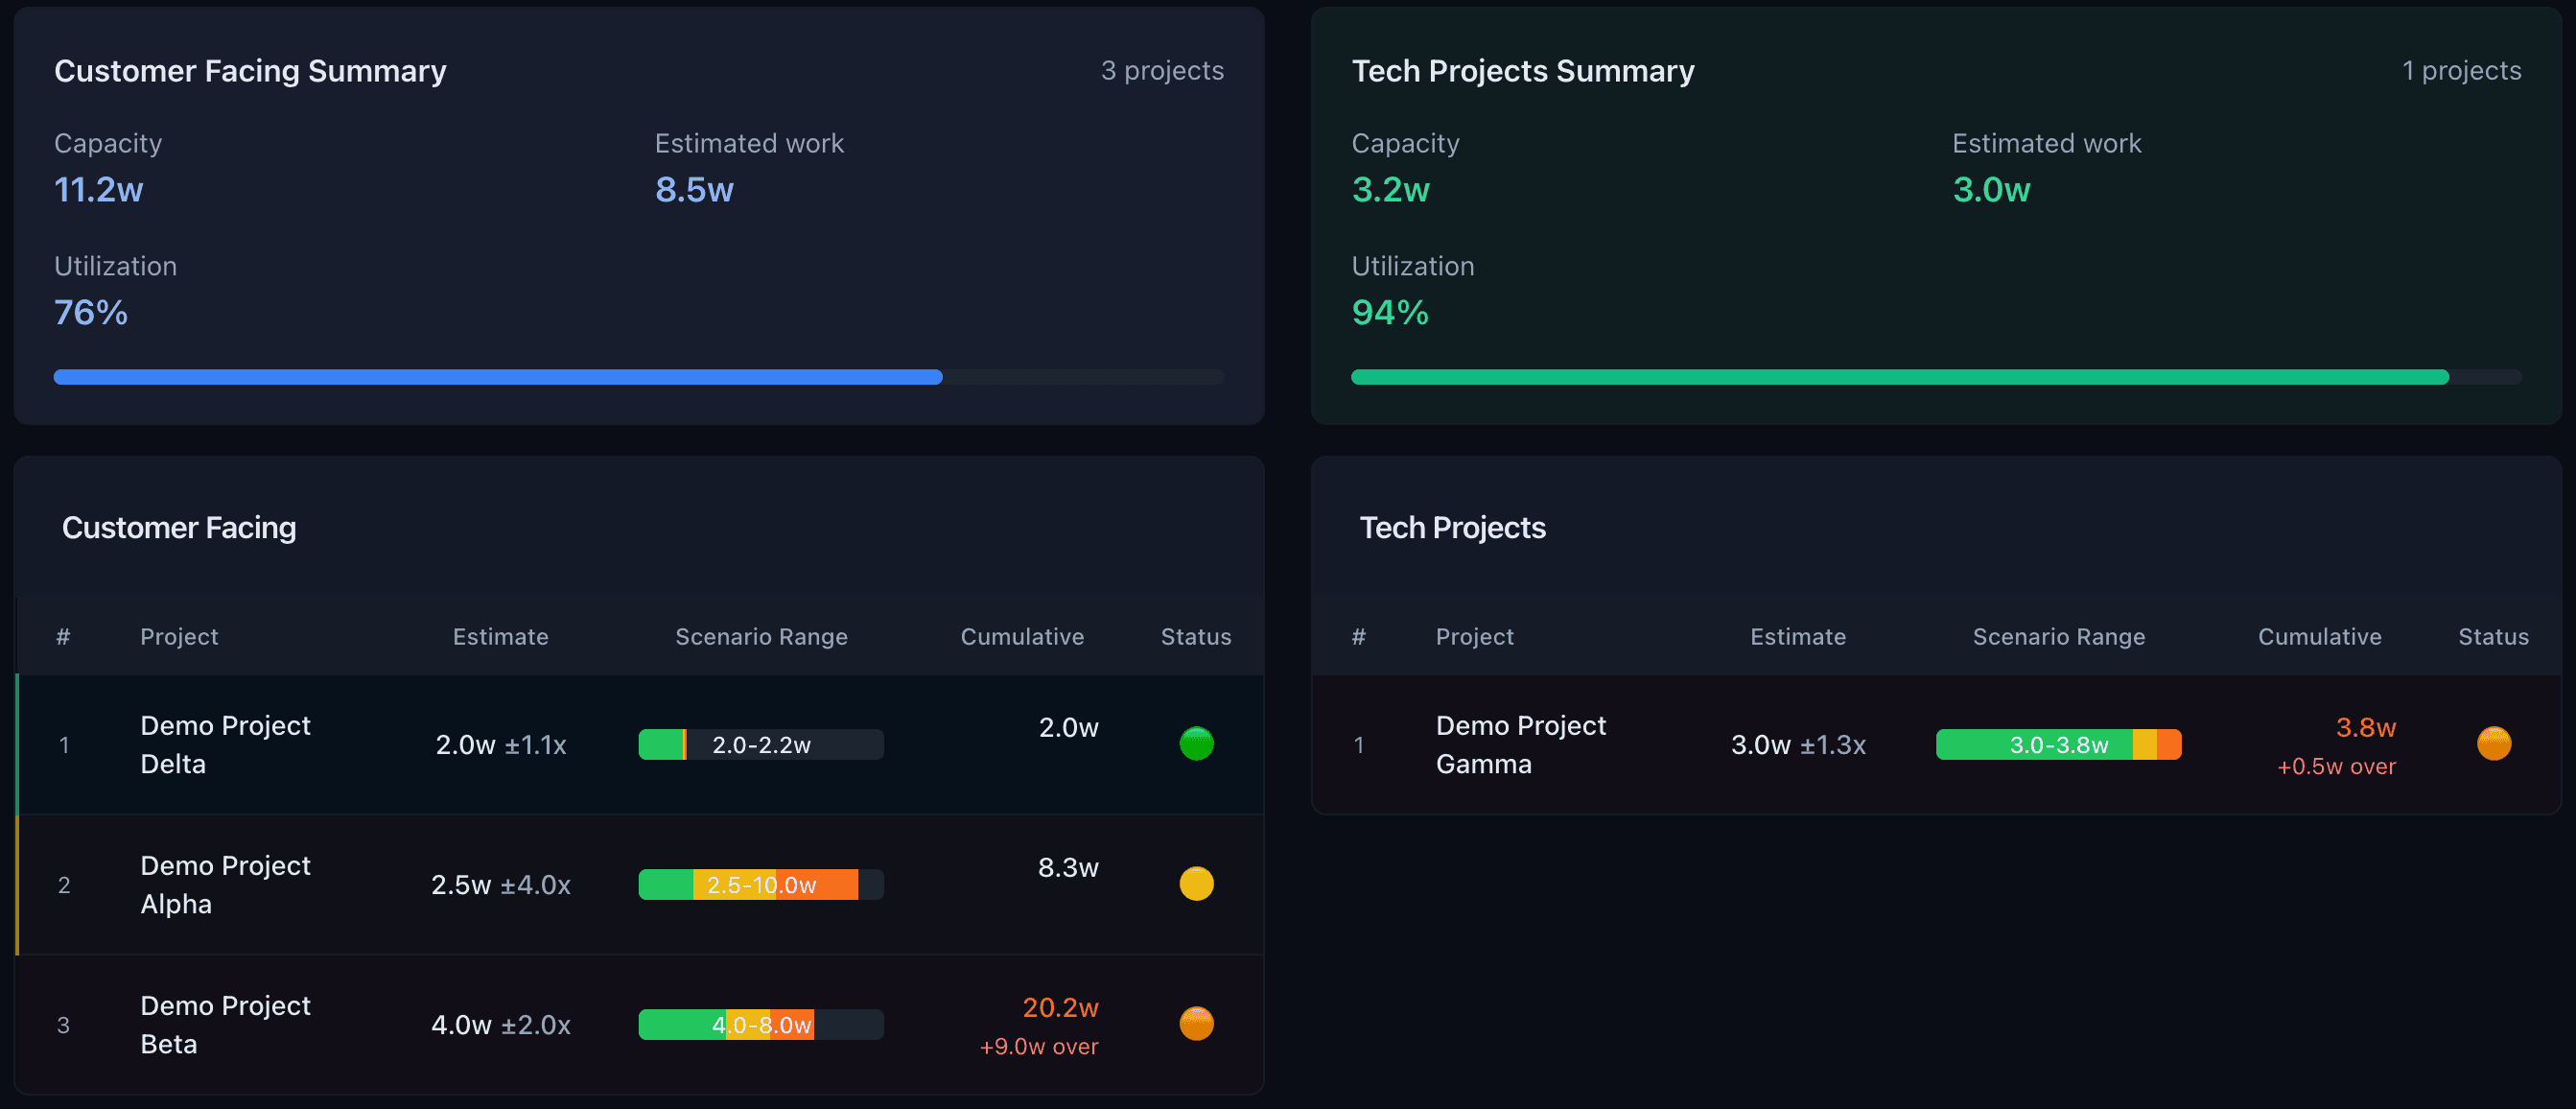Click the Beta 4.0-8.0w scenario range bar
The height and width of the screenshot is (1109, 2576).
pyautogui.click(x=761, y=1025)
